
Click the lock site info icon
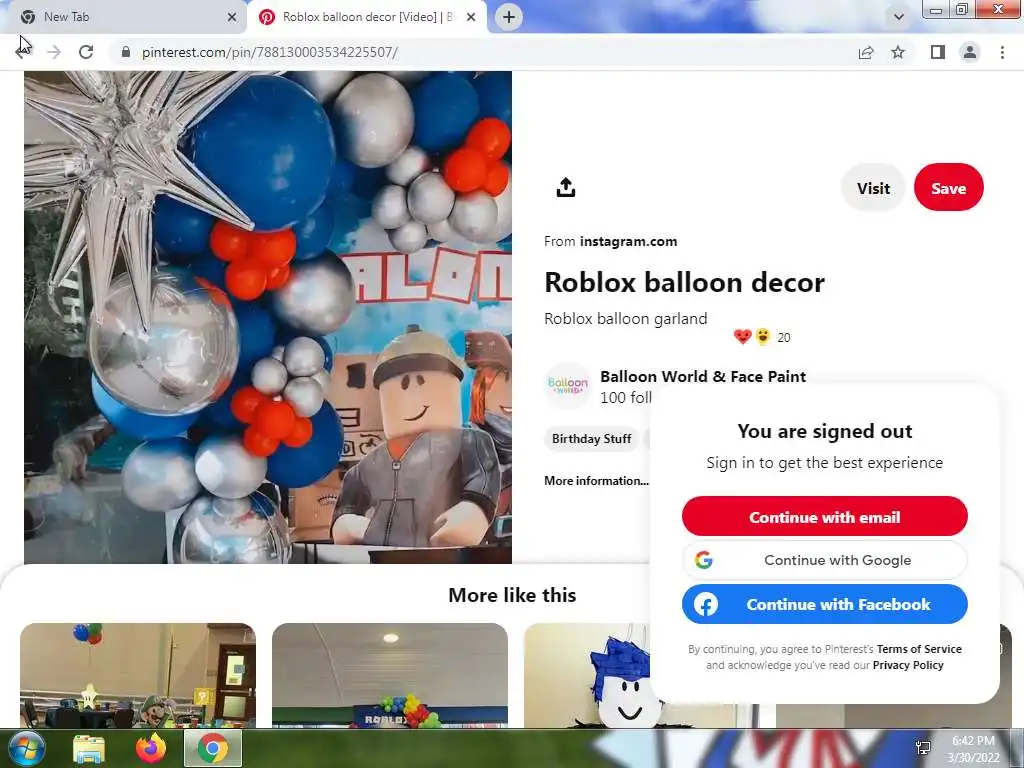pos(126,52)
